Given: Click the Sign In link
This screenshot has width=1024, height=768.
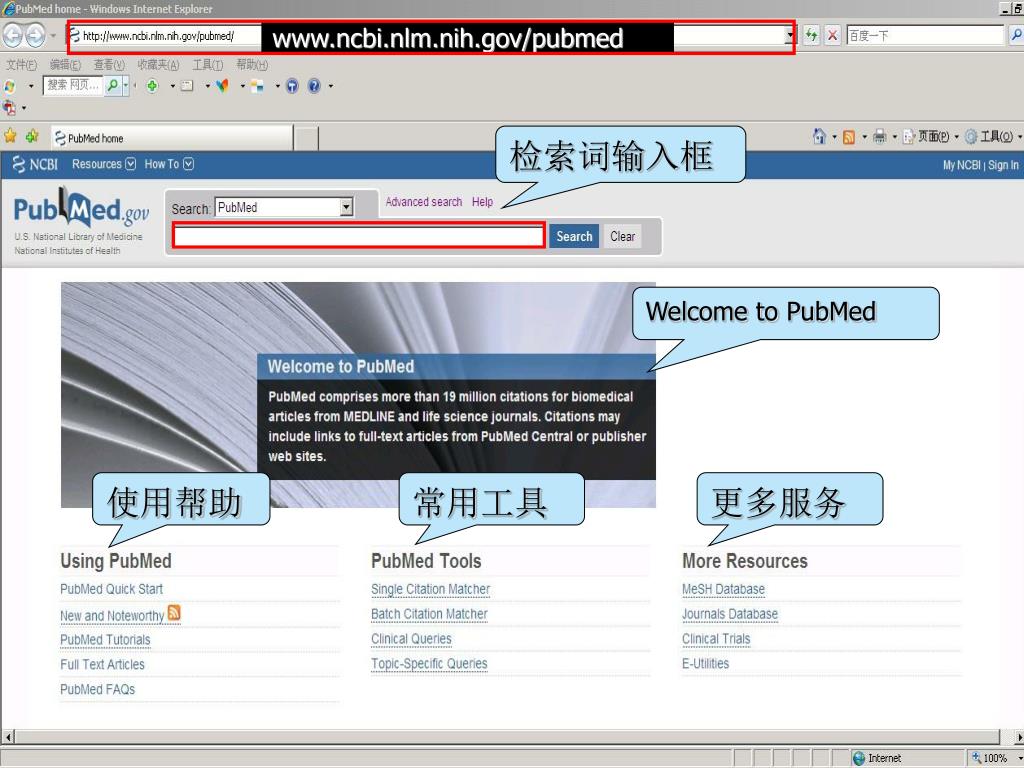Looking at the screenshot, I should [1003, 165].
